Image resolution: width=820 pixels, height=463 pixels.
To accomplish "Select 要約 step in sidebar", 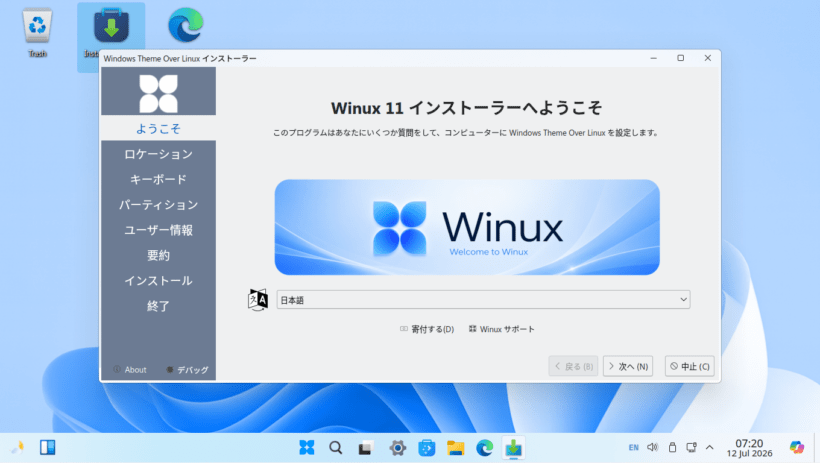I will [x=158, y=255].
